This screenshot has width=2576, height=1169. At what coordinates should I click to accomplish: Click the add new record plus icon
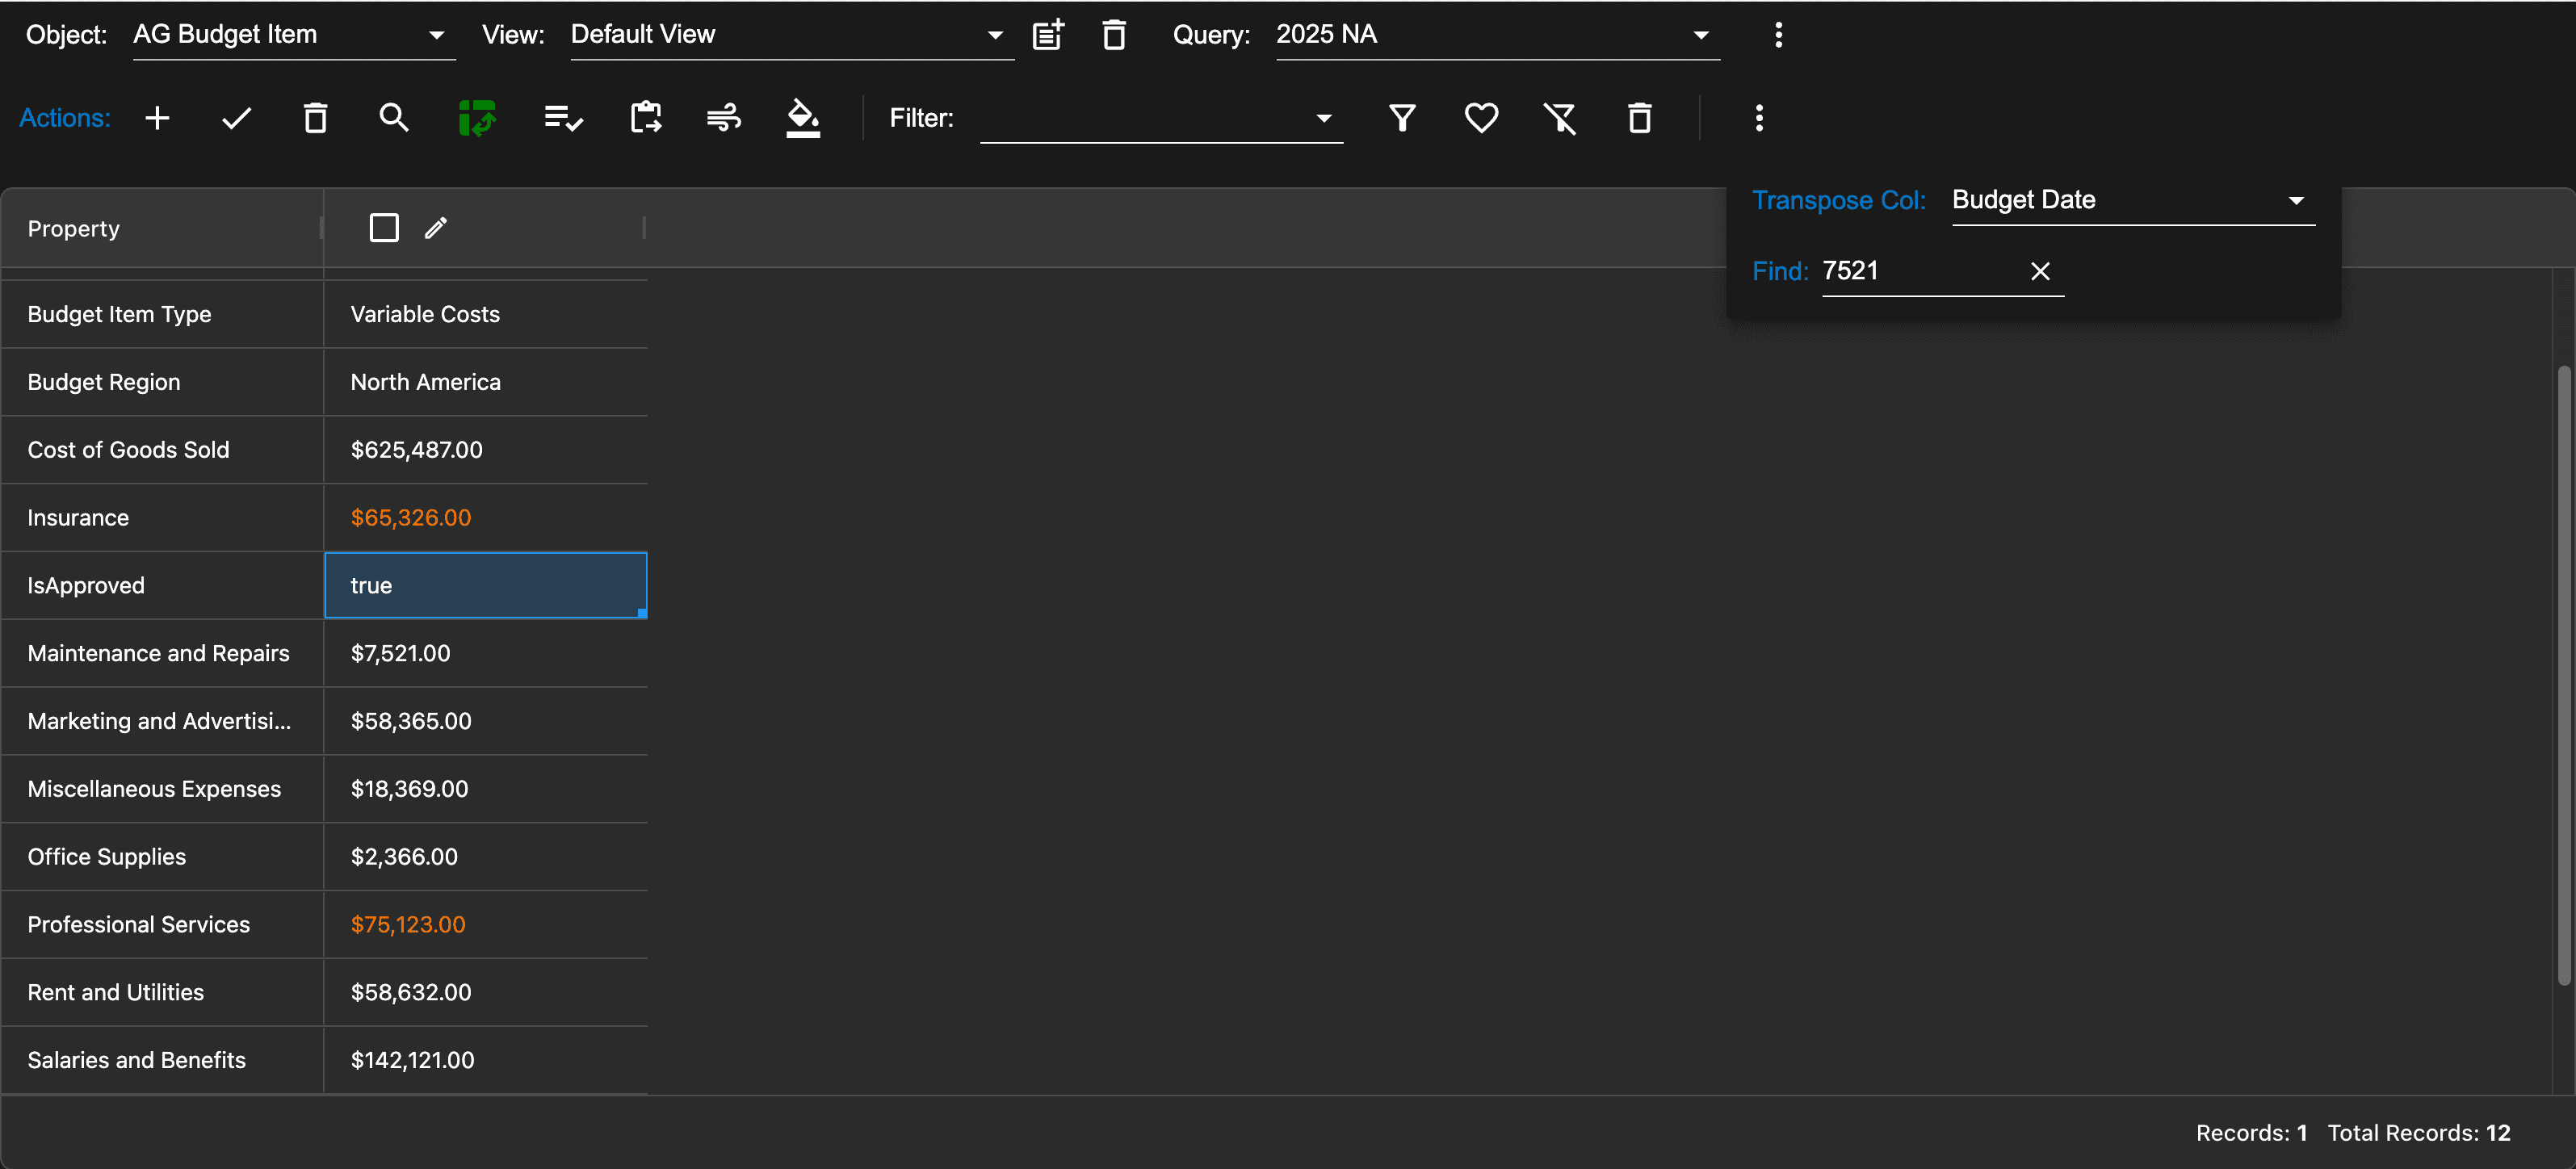pyautogui.click(x=157, y=118)
